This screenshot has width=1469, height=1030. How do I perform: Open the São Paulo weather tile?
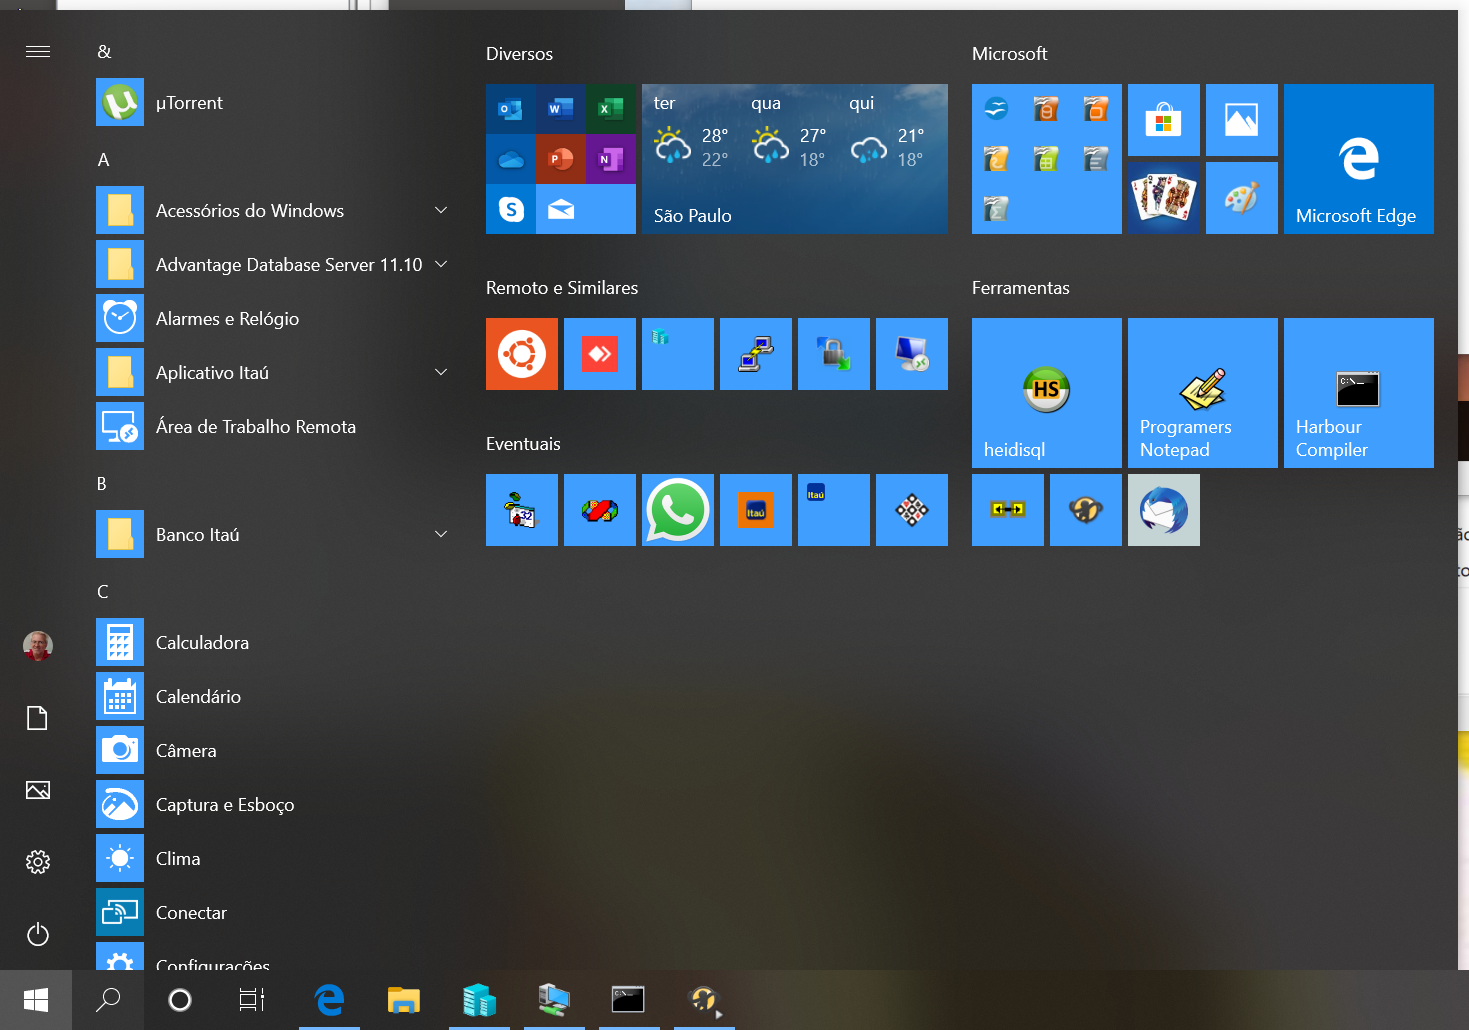(x=794, y=159)
